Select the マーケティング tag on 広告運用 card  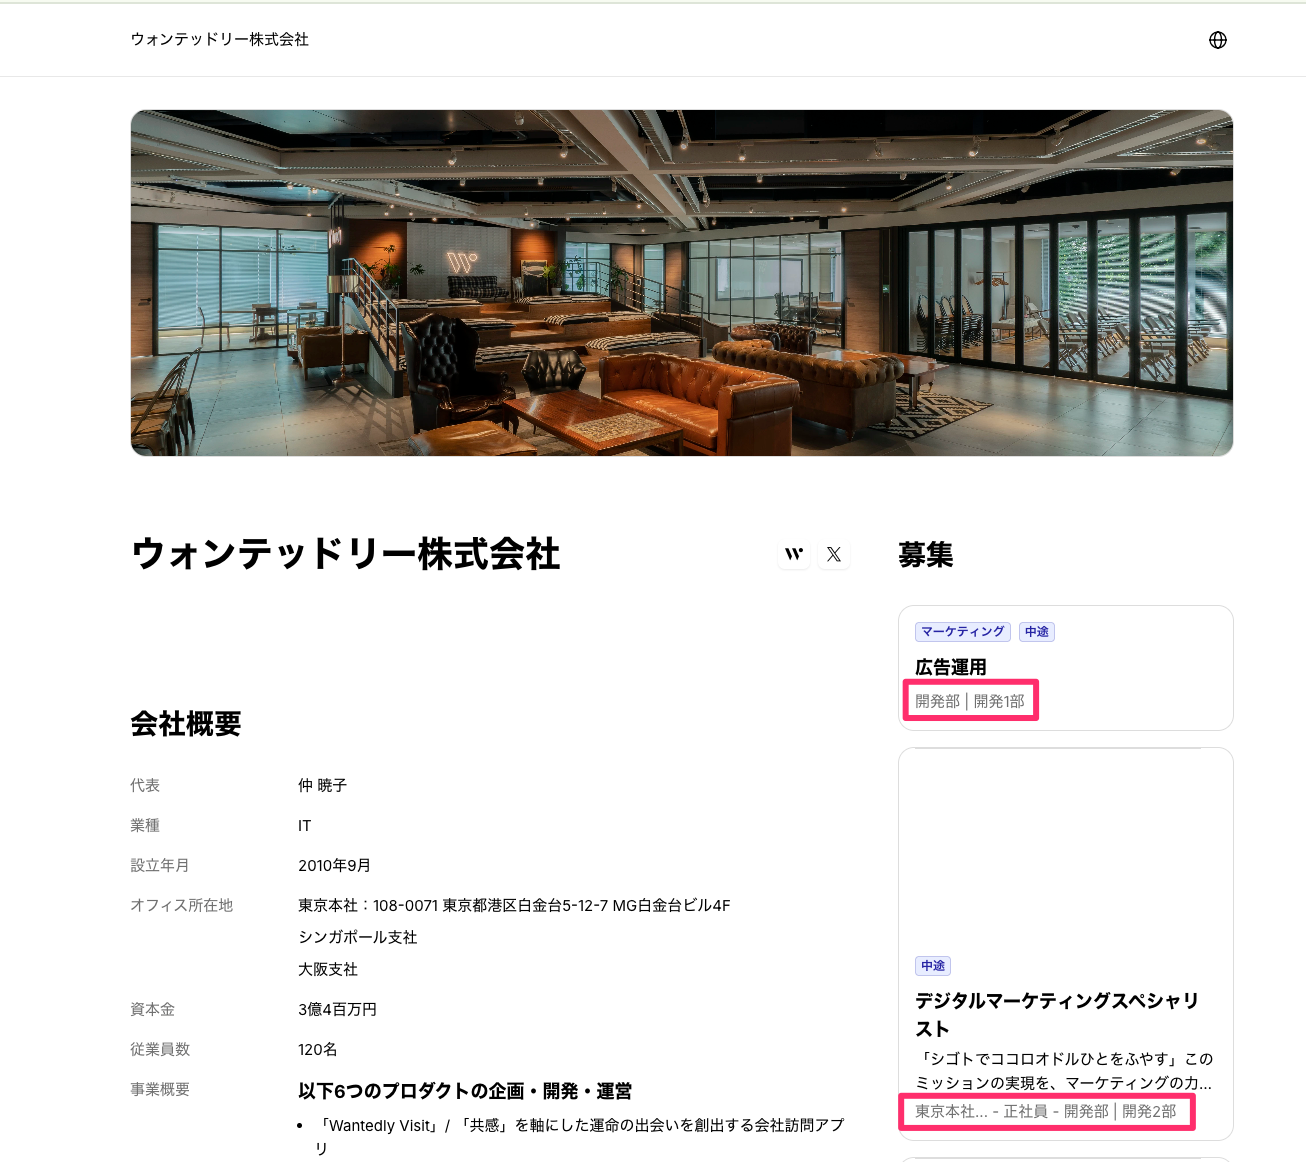tap(962, 632)
